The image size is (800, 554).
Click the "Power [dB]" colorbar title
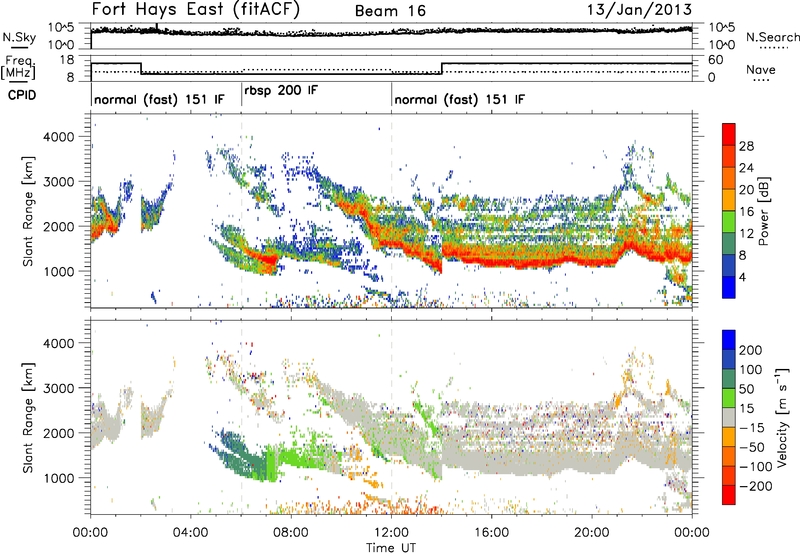[763, 211]
